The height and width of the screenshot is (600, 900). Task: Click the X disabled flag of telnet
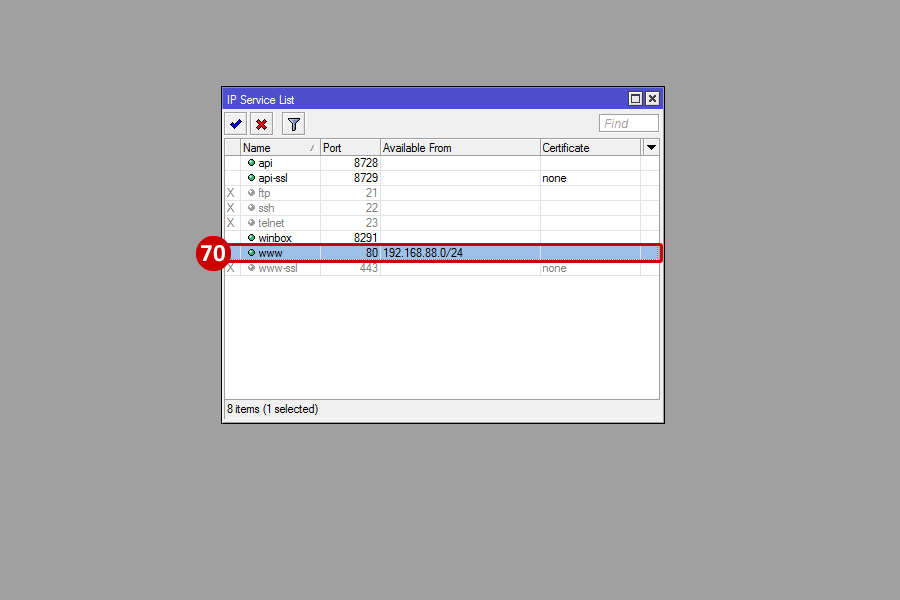[230, 223]
